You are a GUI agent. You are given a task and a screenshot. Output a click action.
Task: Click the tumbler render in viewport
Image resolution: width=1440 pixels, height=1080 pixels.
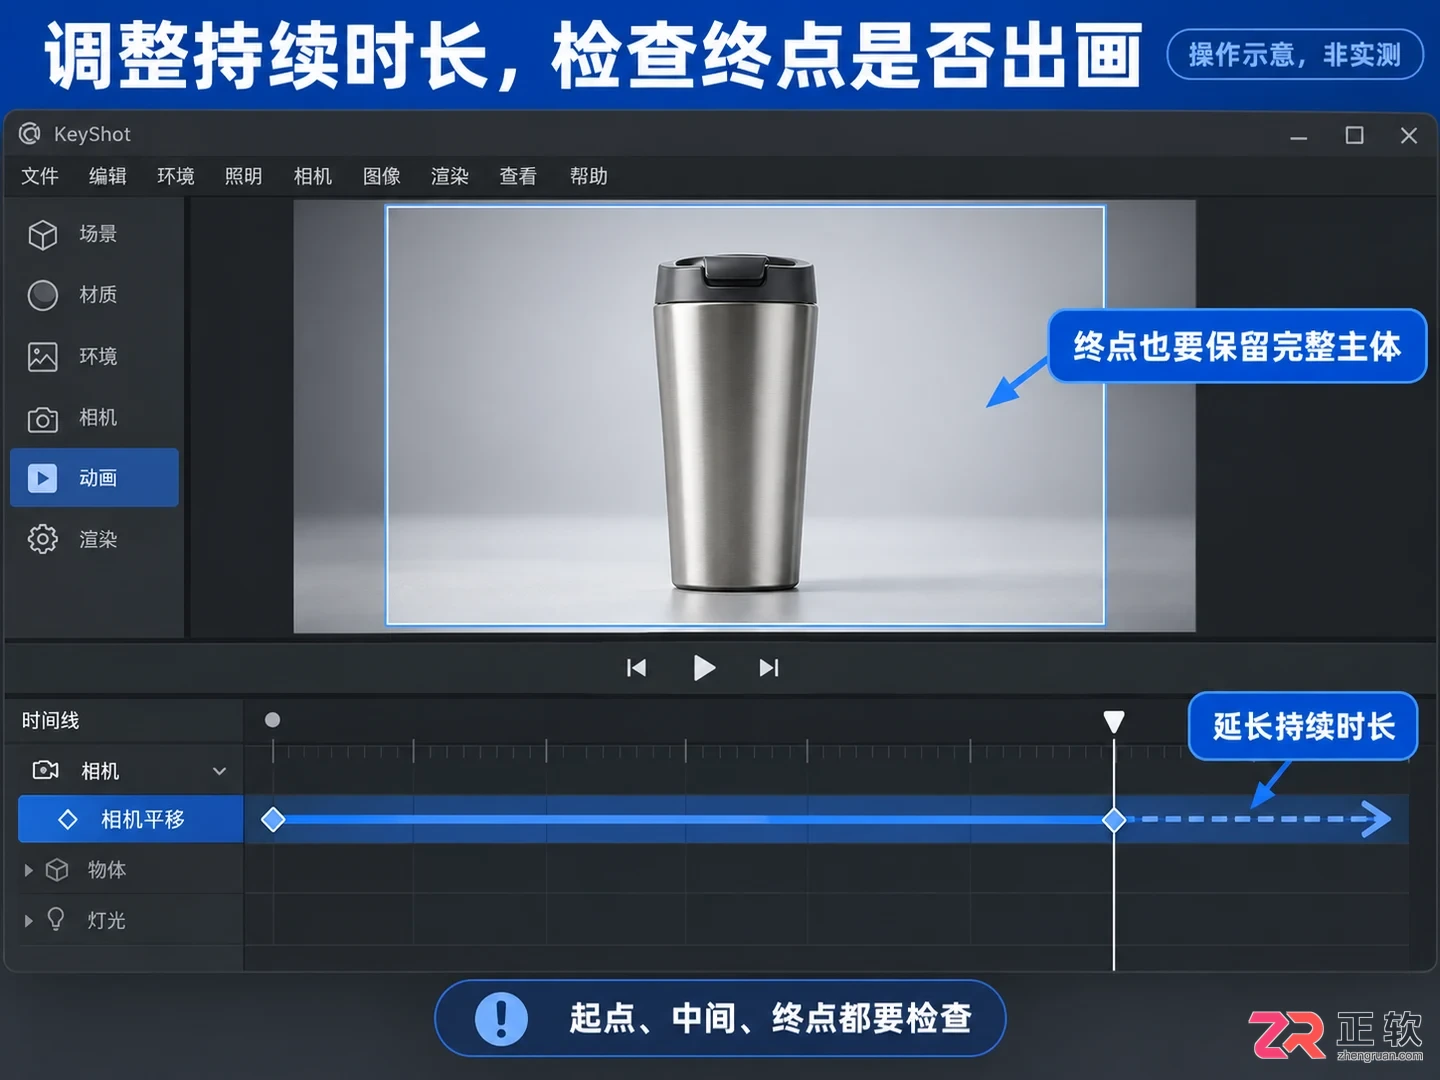pos(735,424)
